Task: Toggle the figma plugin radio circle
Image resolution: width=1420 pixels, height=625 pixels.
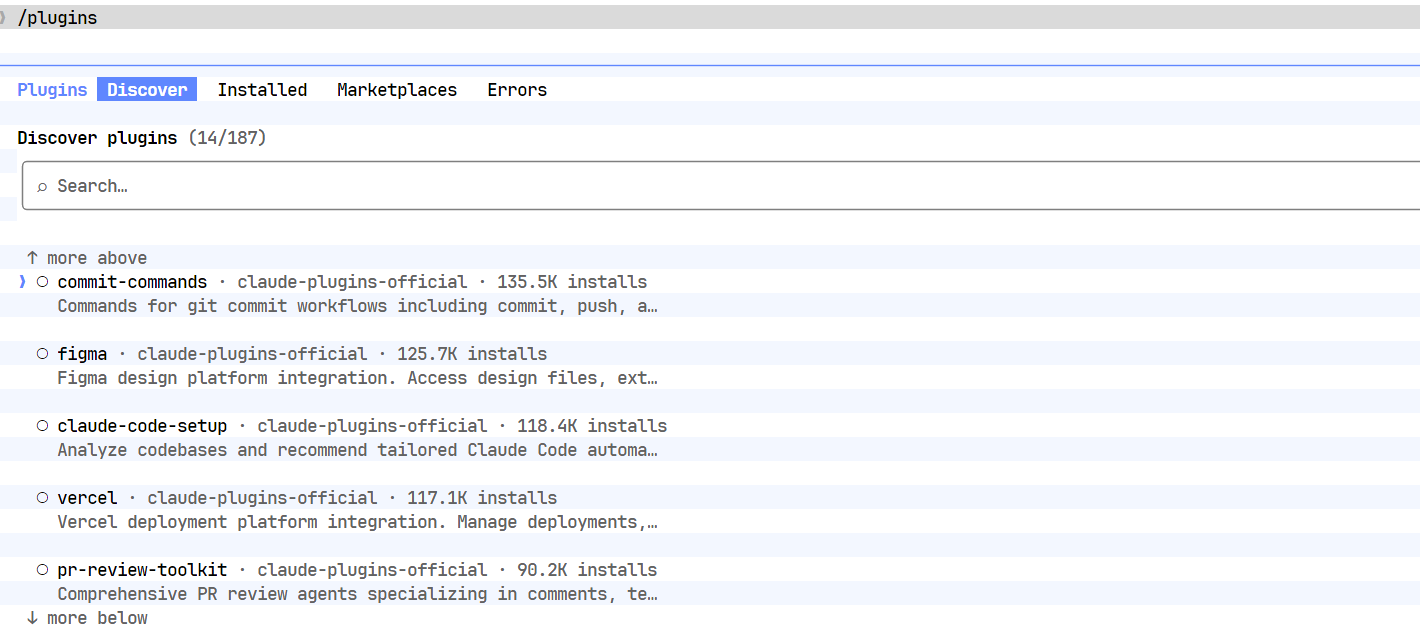Action: tap(42, 354)
